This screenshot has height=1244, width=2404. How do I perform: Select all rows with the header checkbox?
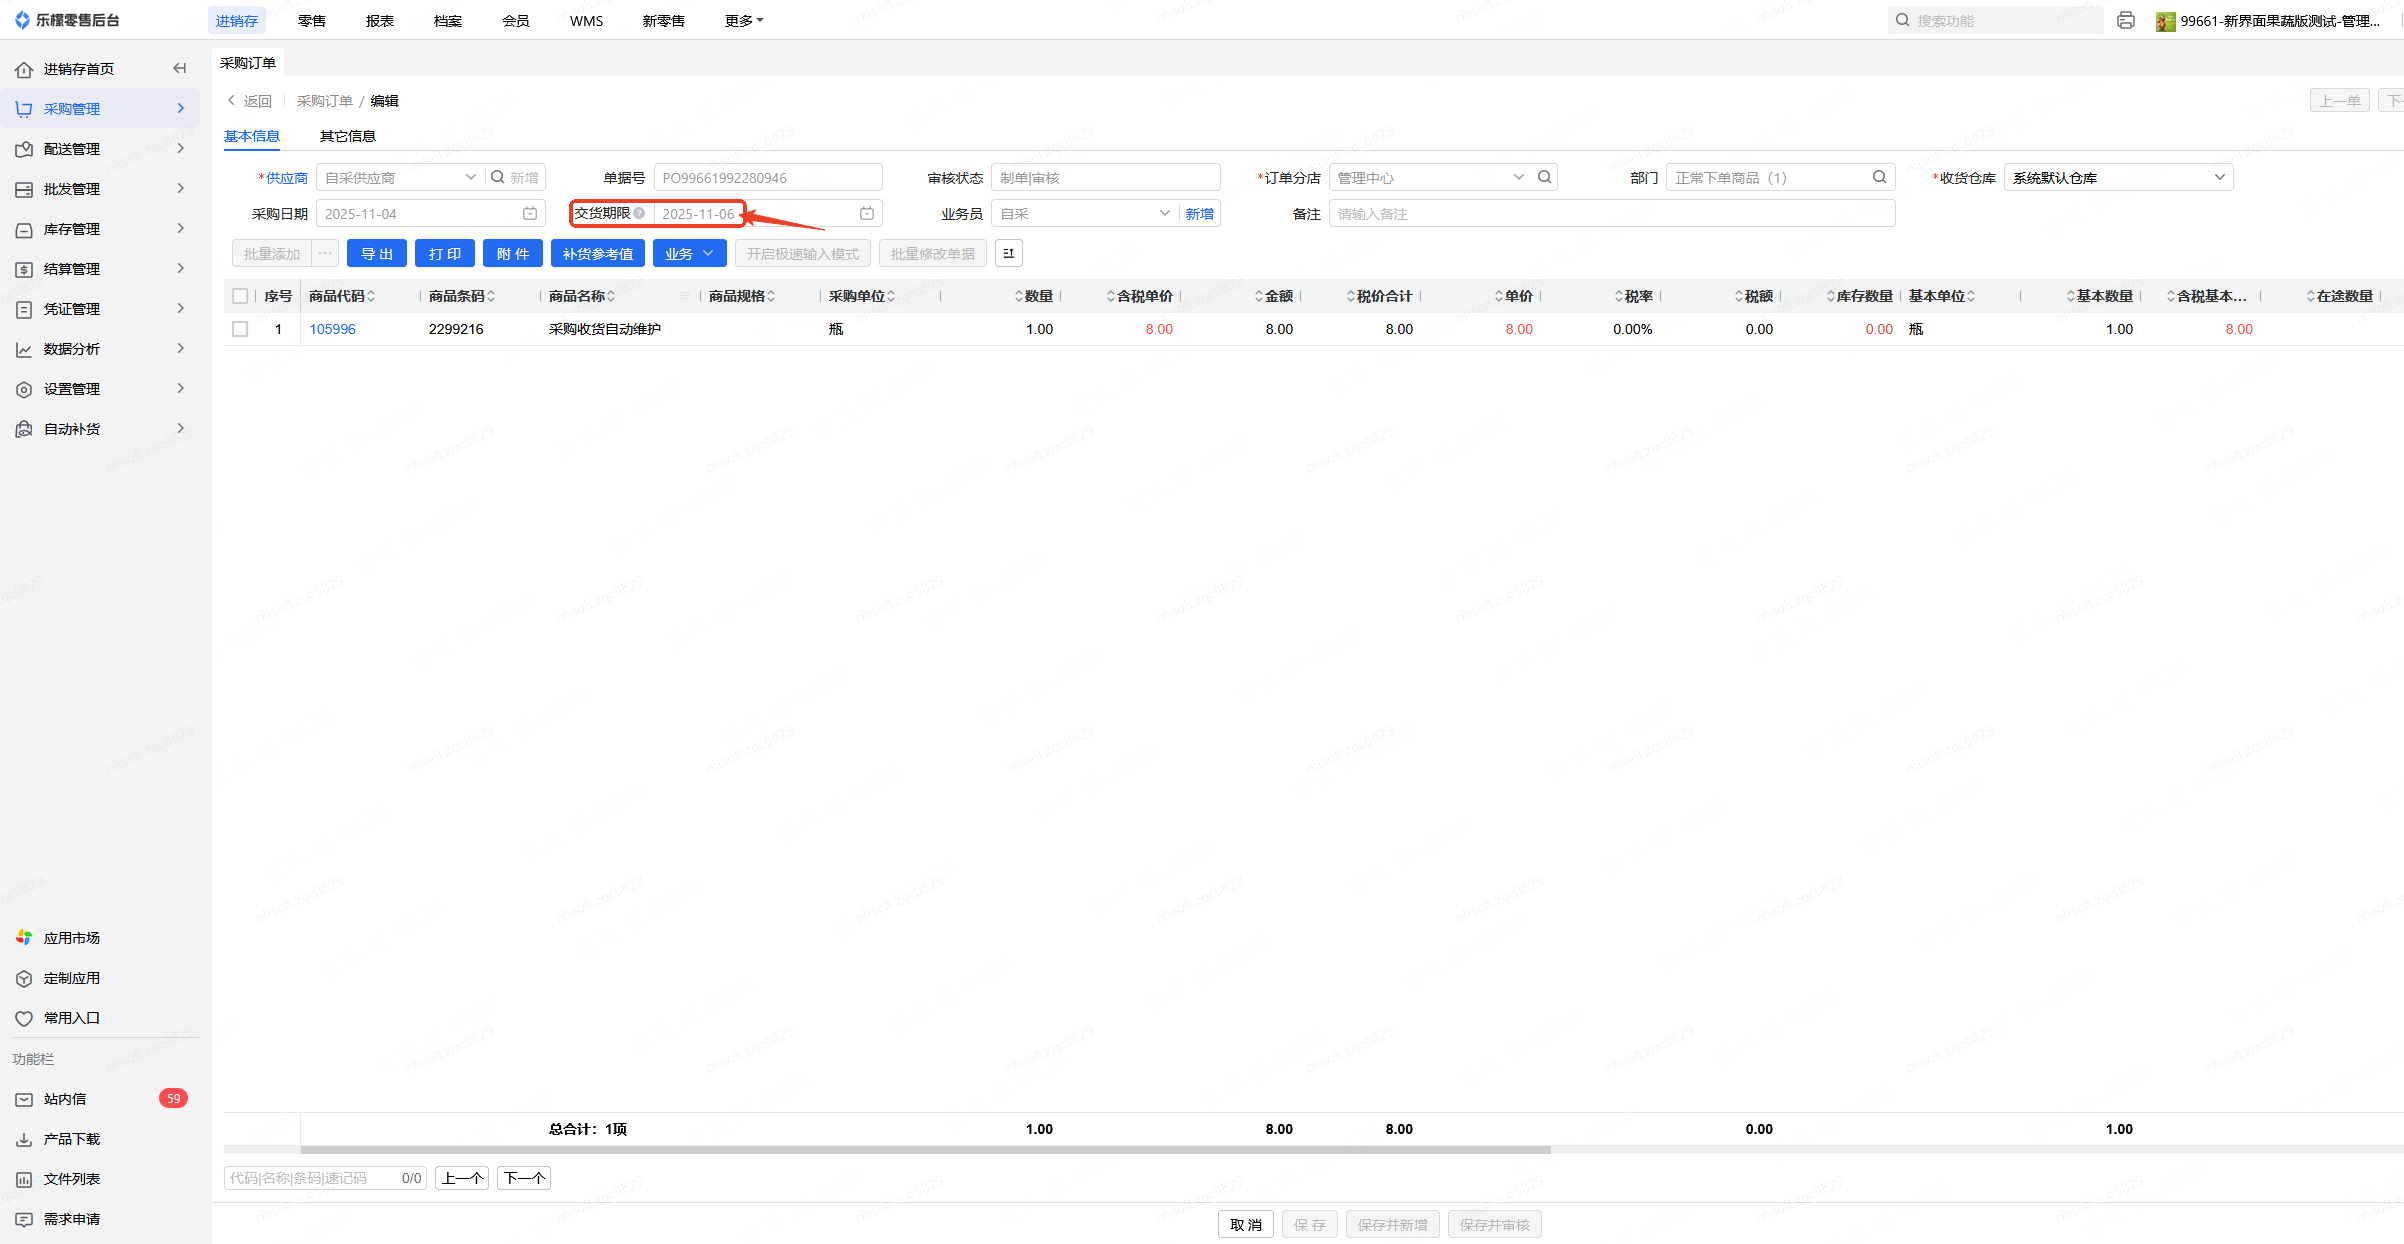[240, 296]
